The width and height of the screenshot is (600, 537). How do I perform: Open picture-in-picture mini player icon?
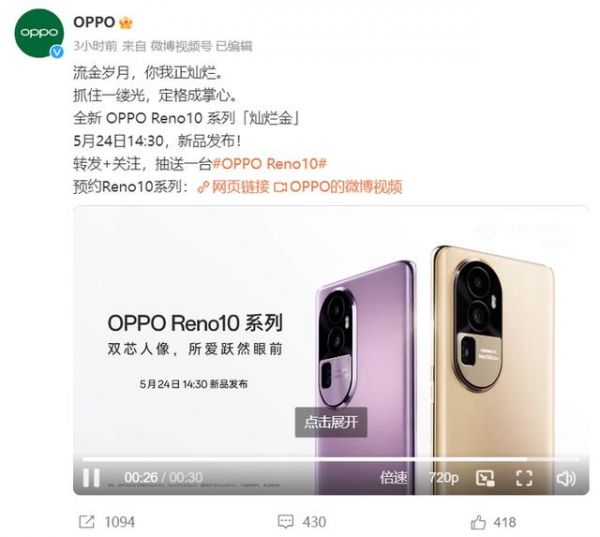tap(485, 478)
